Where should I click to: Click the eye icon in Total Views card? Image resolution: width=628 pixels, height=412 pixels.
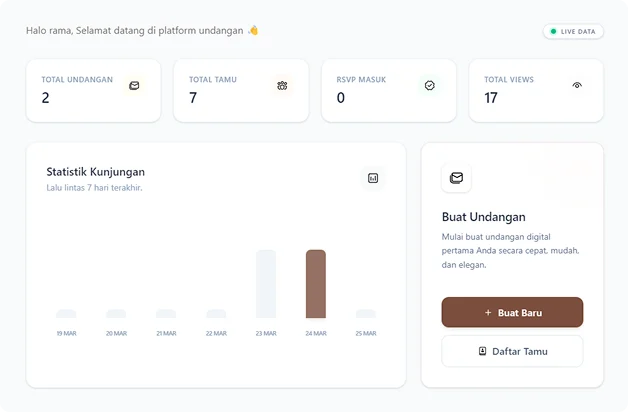click(x=577, y=86)
